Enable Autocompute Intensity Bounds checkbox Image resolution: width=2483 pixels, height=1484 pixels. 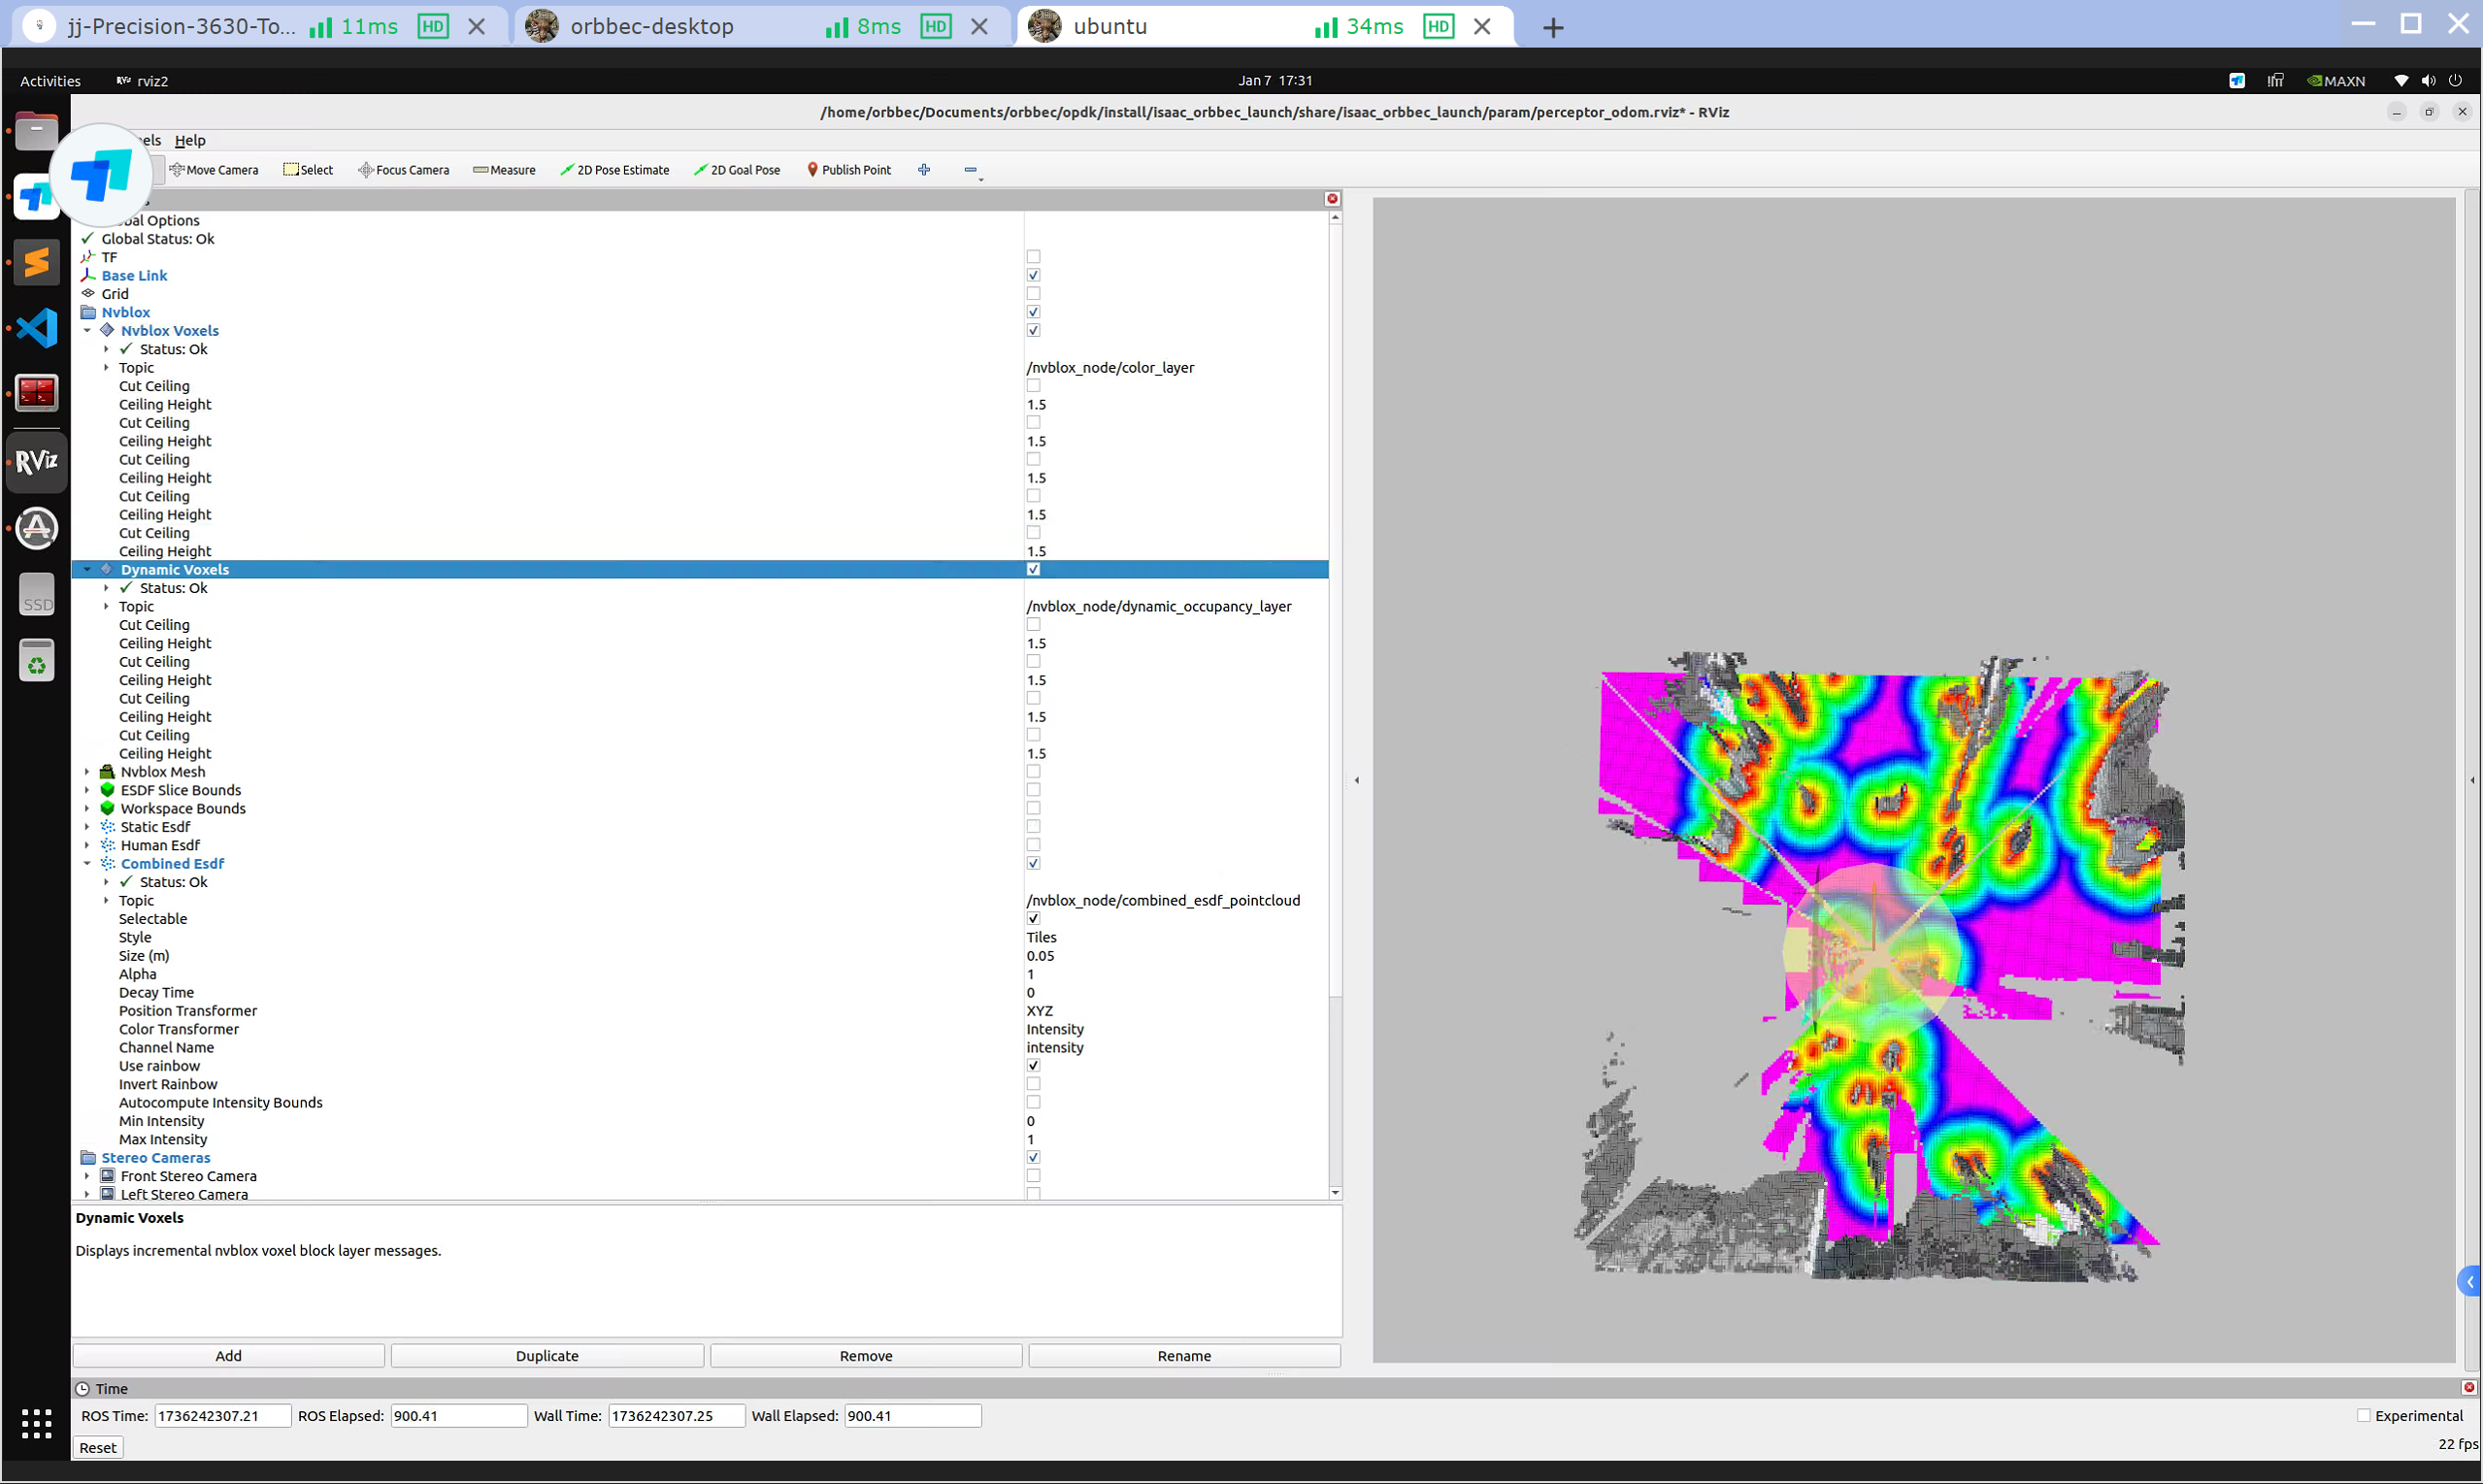click(x=1034, y=1102)
